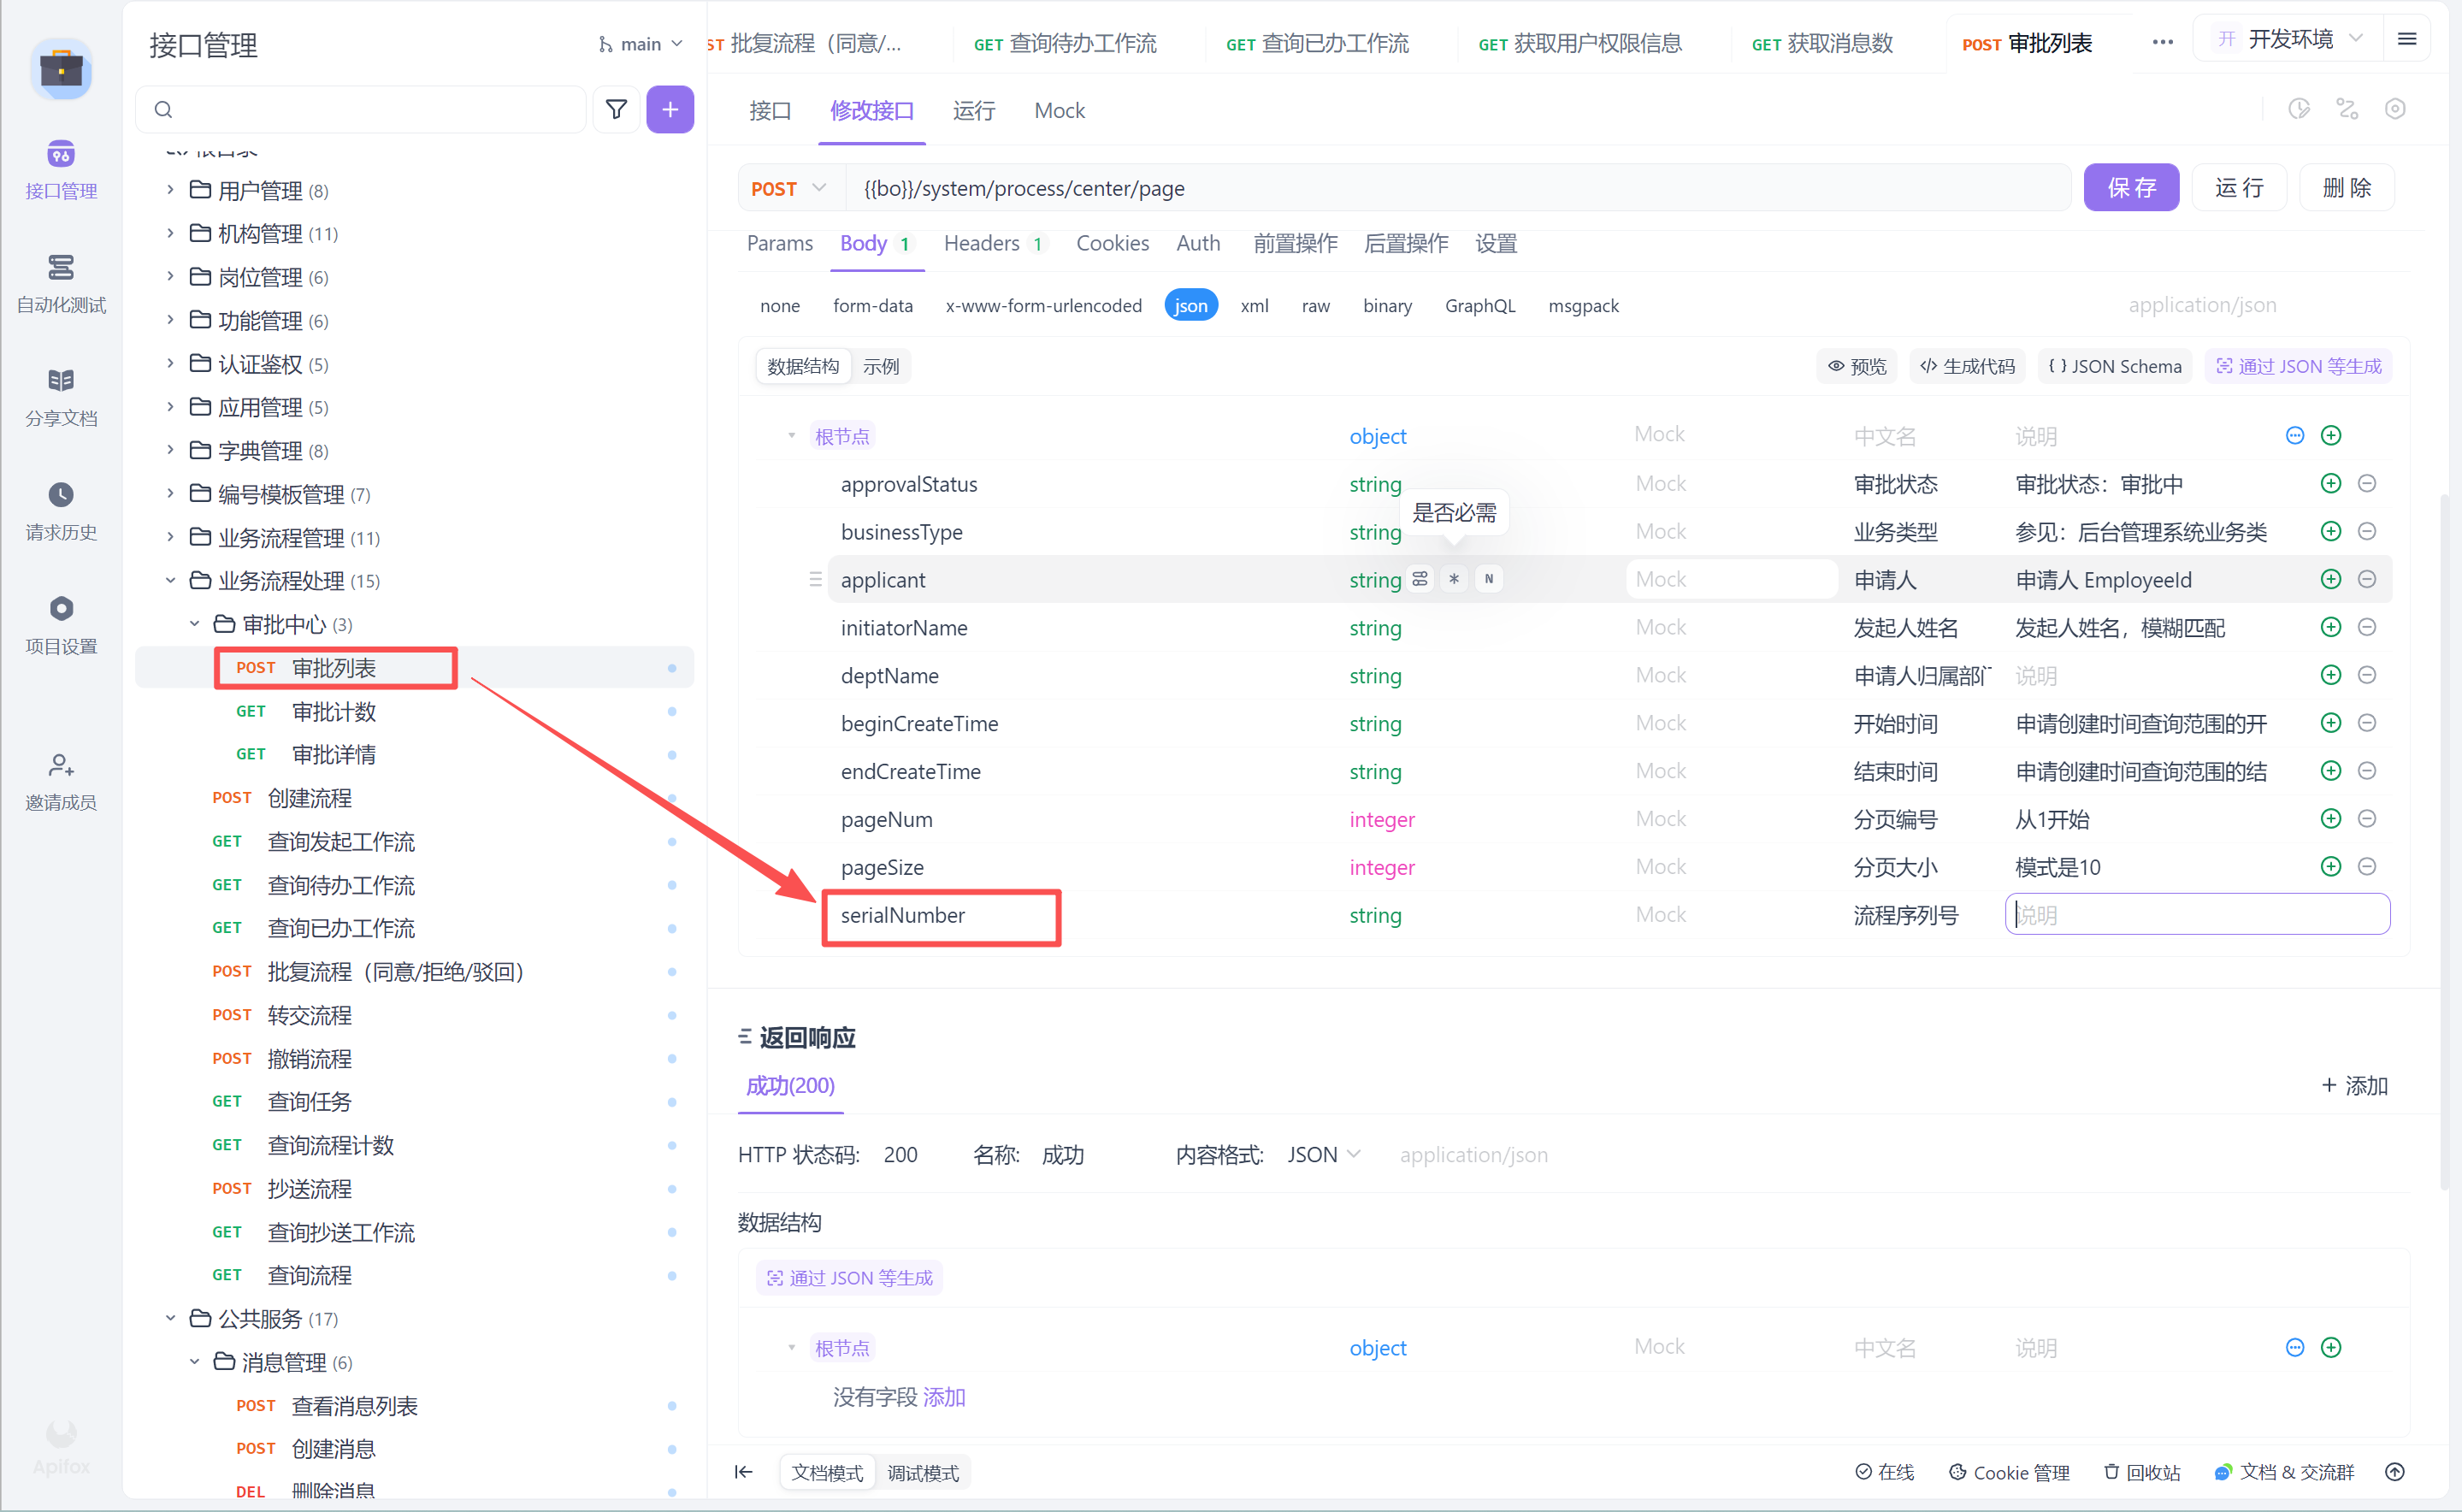Screen dimensions: 2462x1512
Task: Open 开发环境 environment dropdown
Action: [x=2289, y=40]
